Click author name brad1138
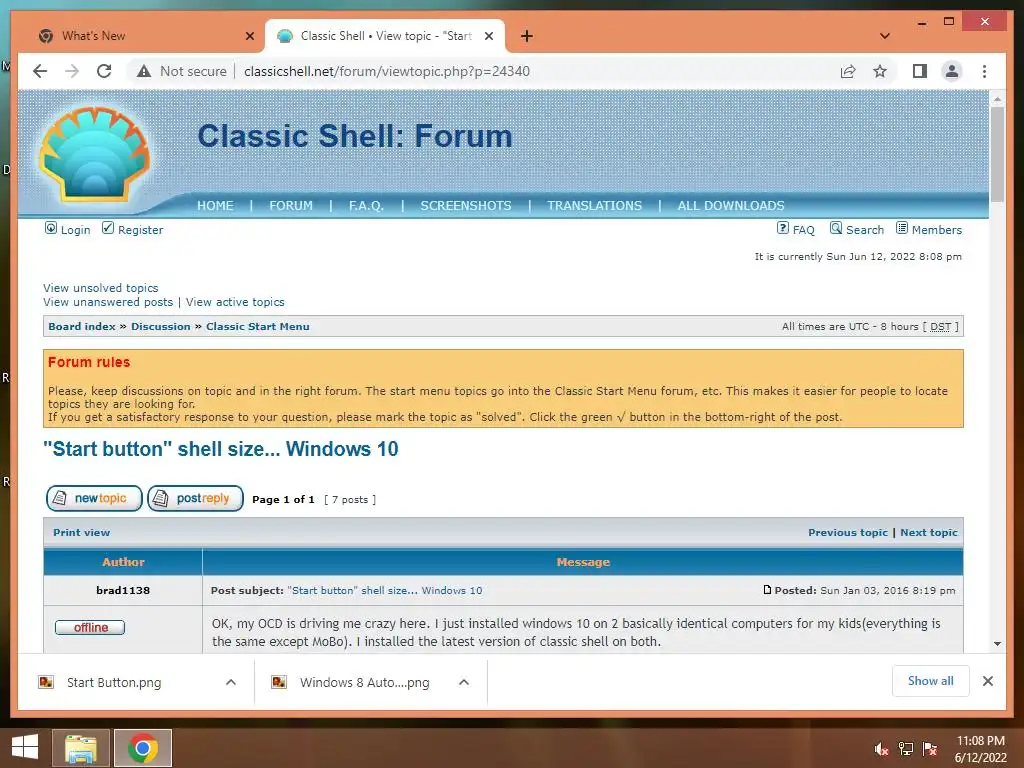 click(x=123, y=590)
